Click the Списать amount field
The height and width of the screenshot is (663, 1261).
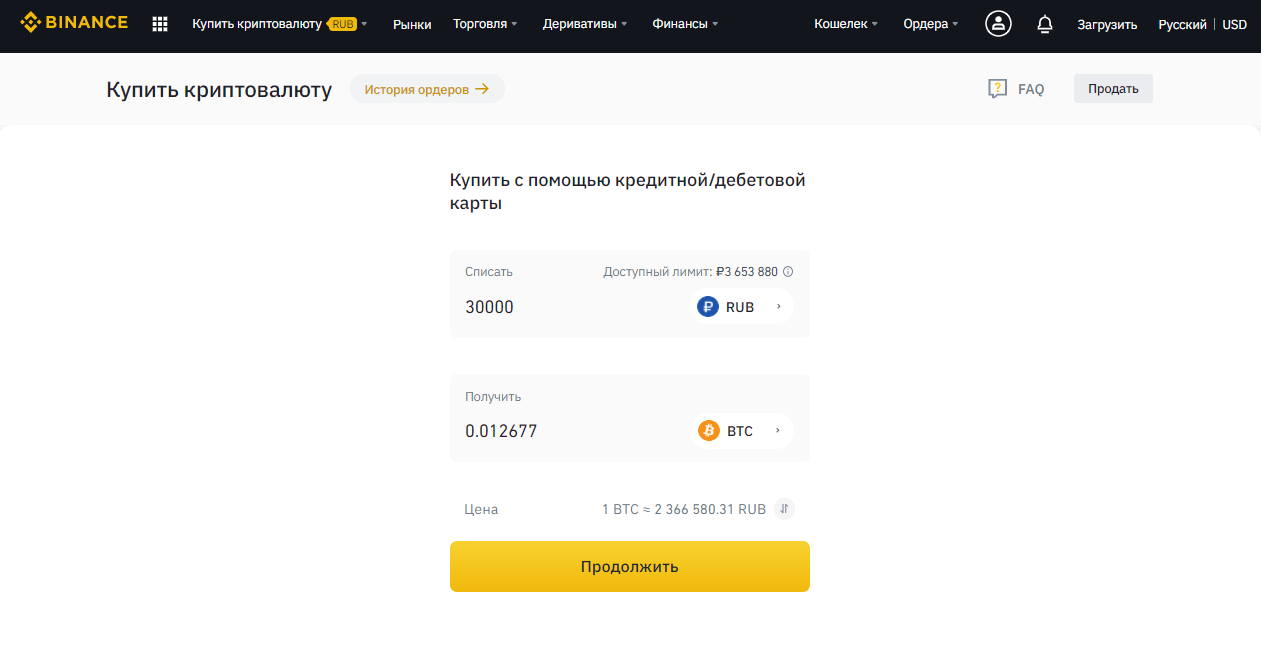tap(570, 307)
